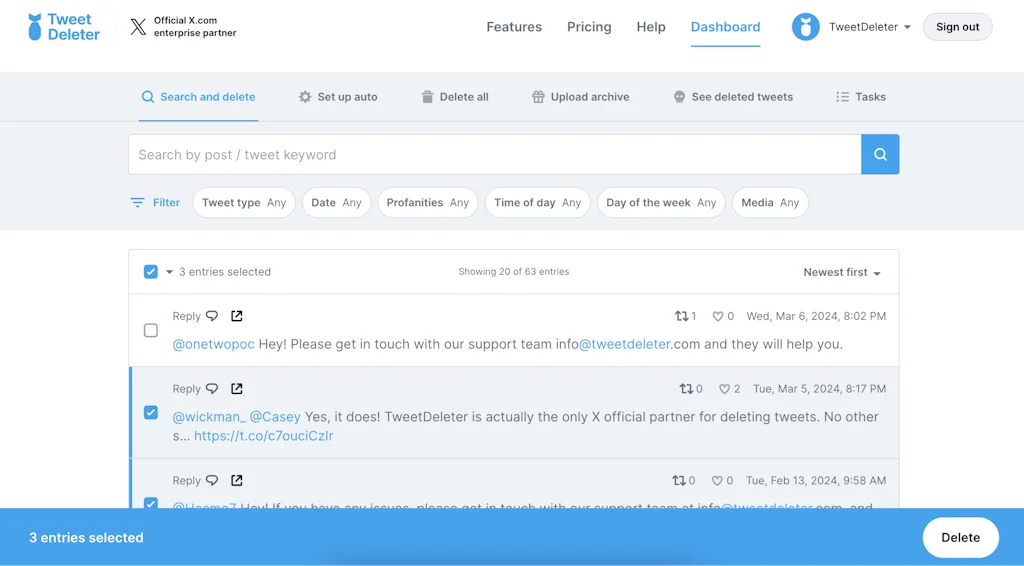Focus the tweet keyword search field

(x=494, y=154)
